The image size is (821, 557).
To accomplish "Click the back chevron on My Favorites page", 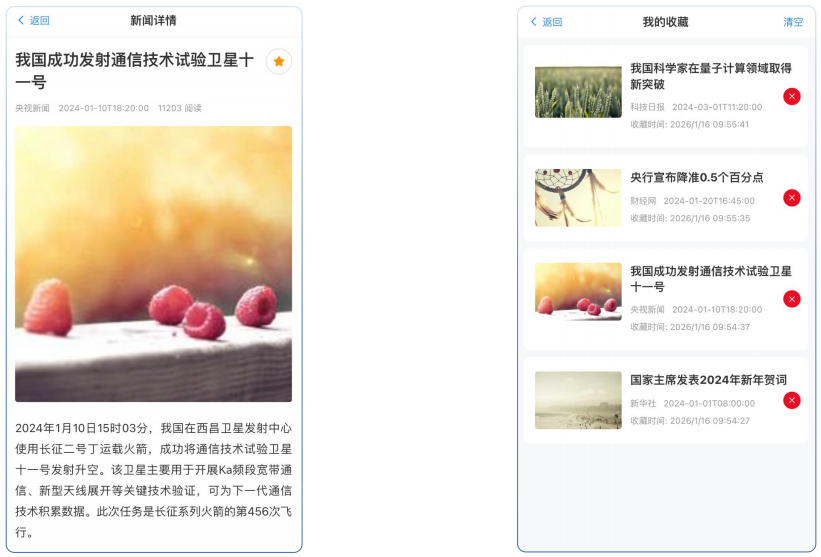I will coord(534,21).
